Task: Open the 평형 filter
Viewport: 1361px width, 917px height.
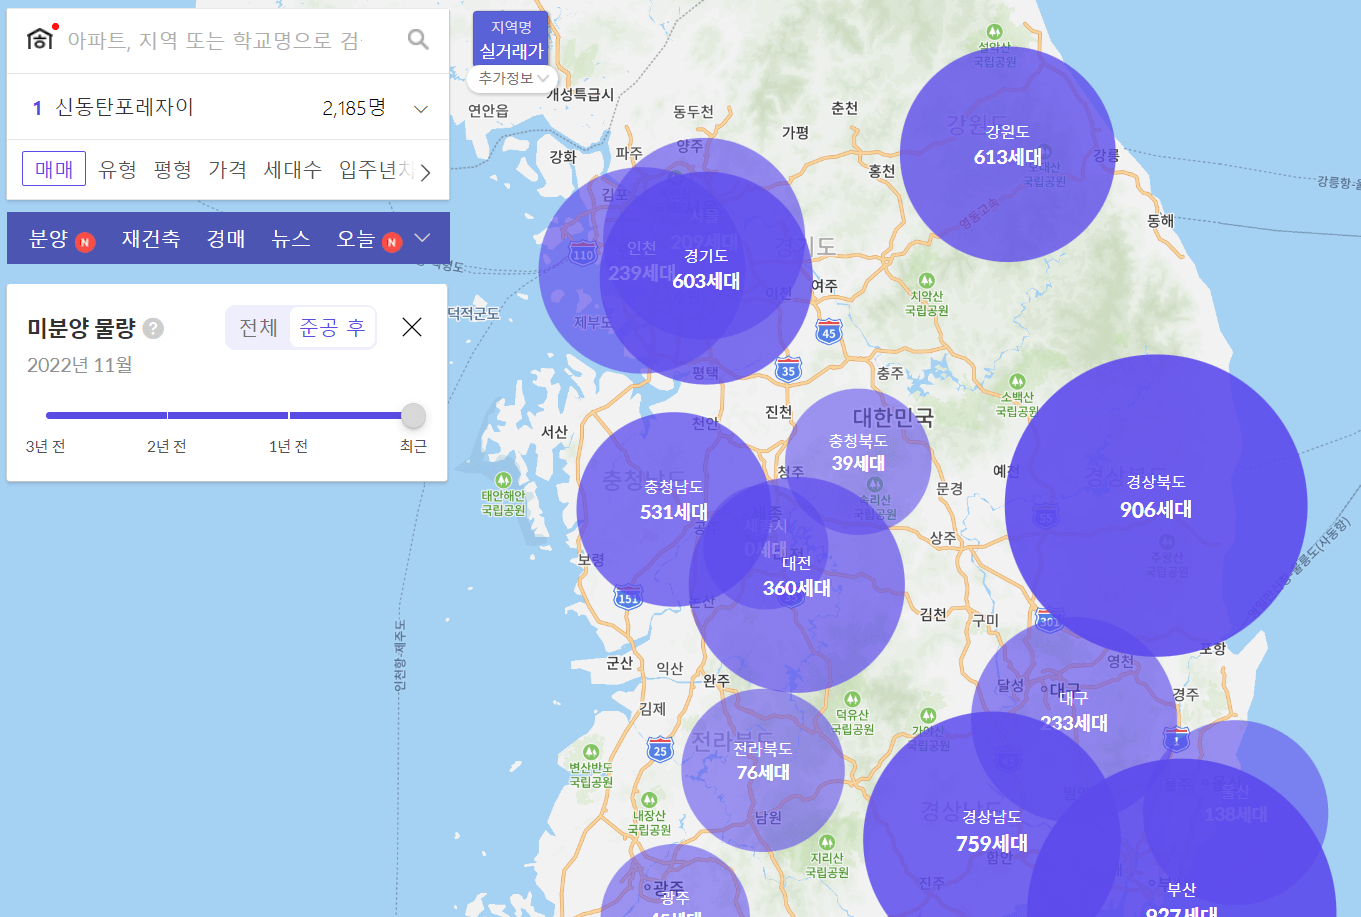Action: [x=173, y=169]
